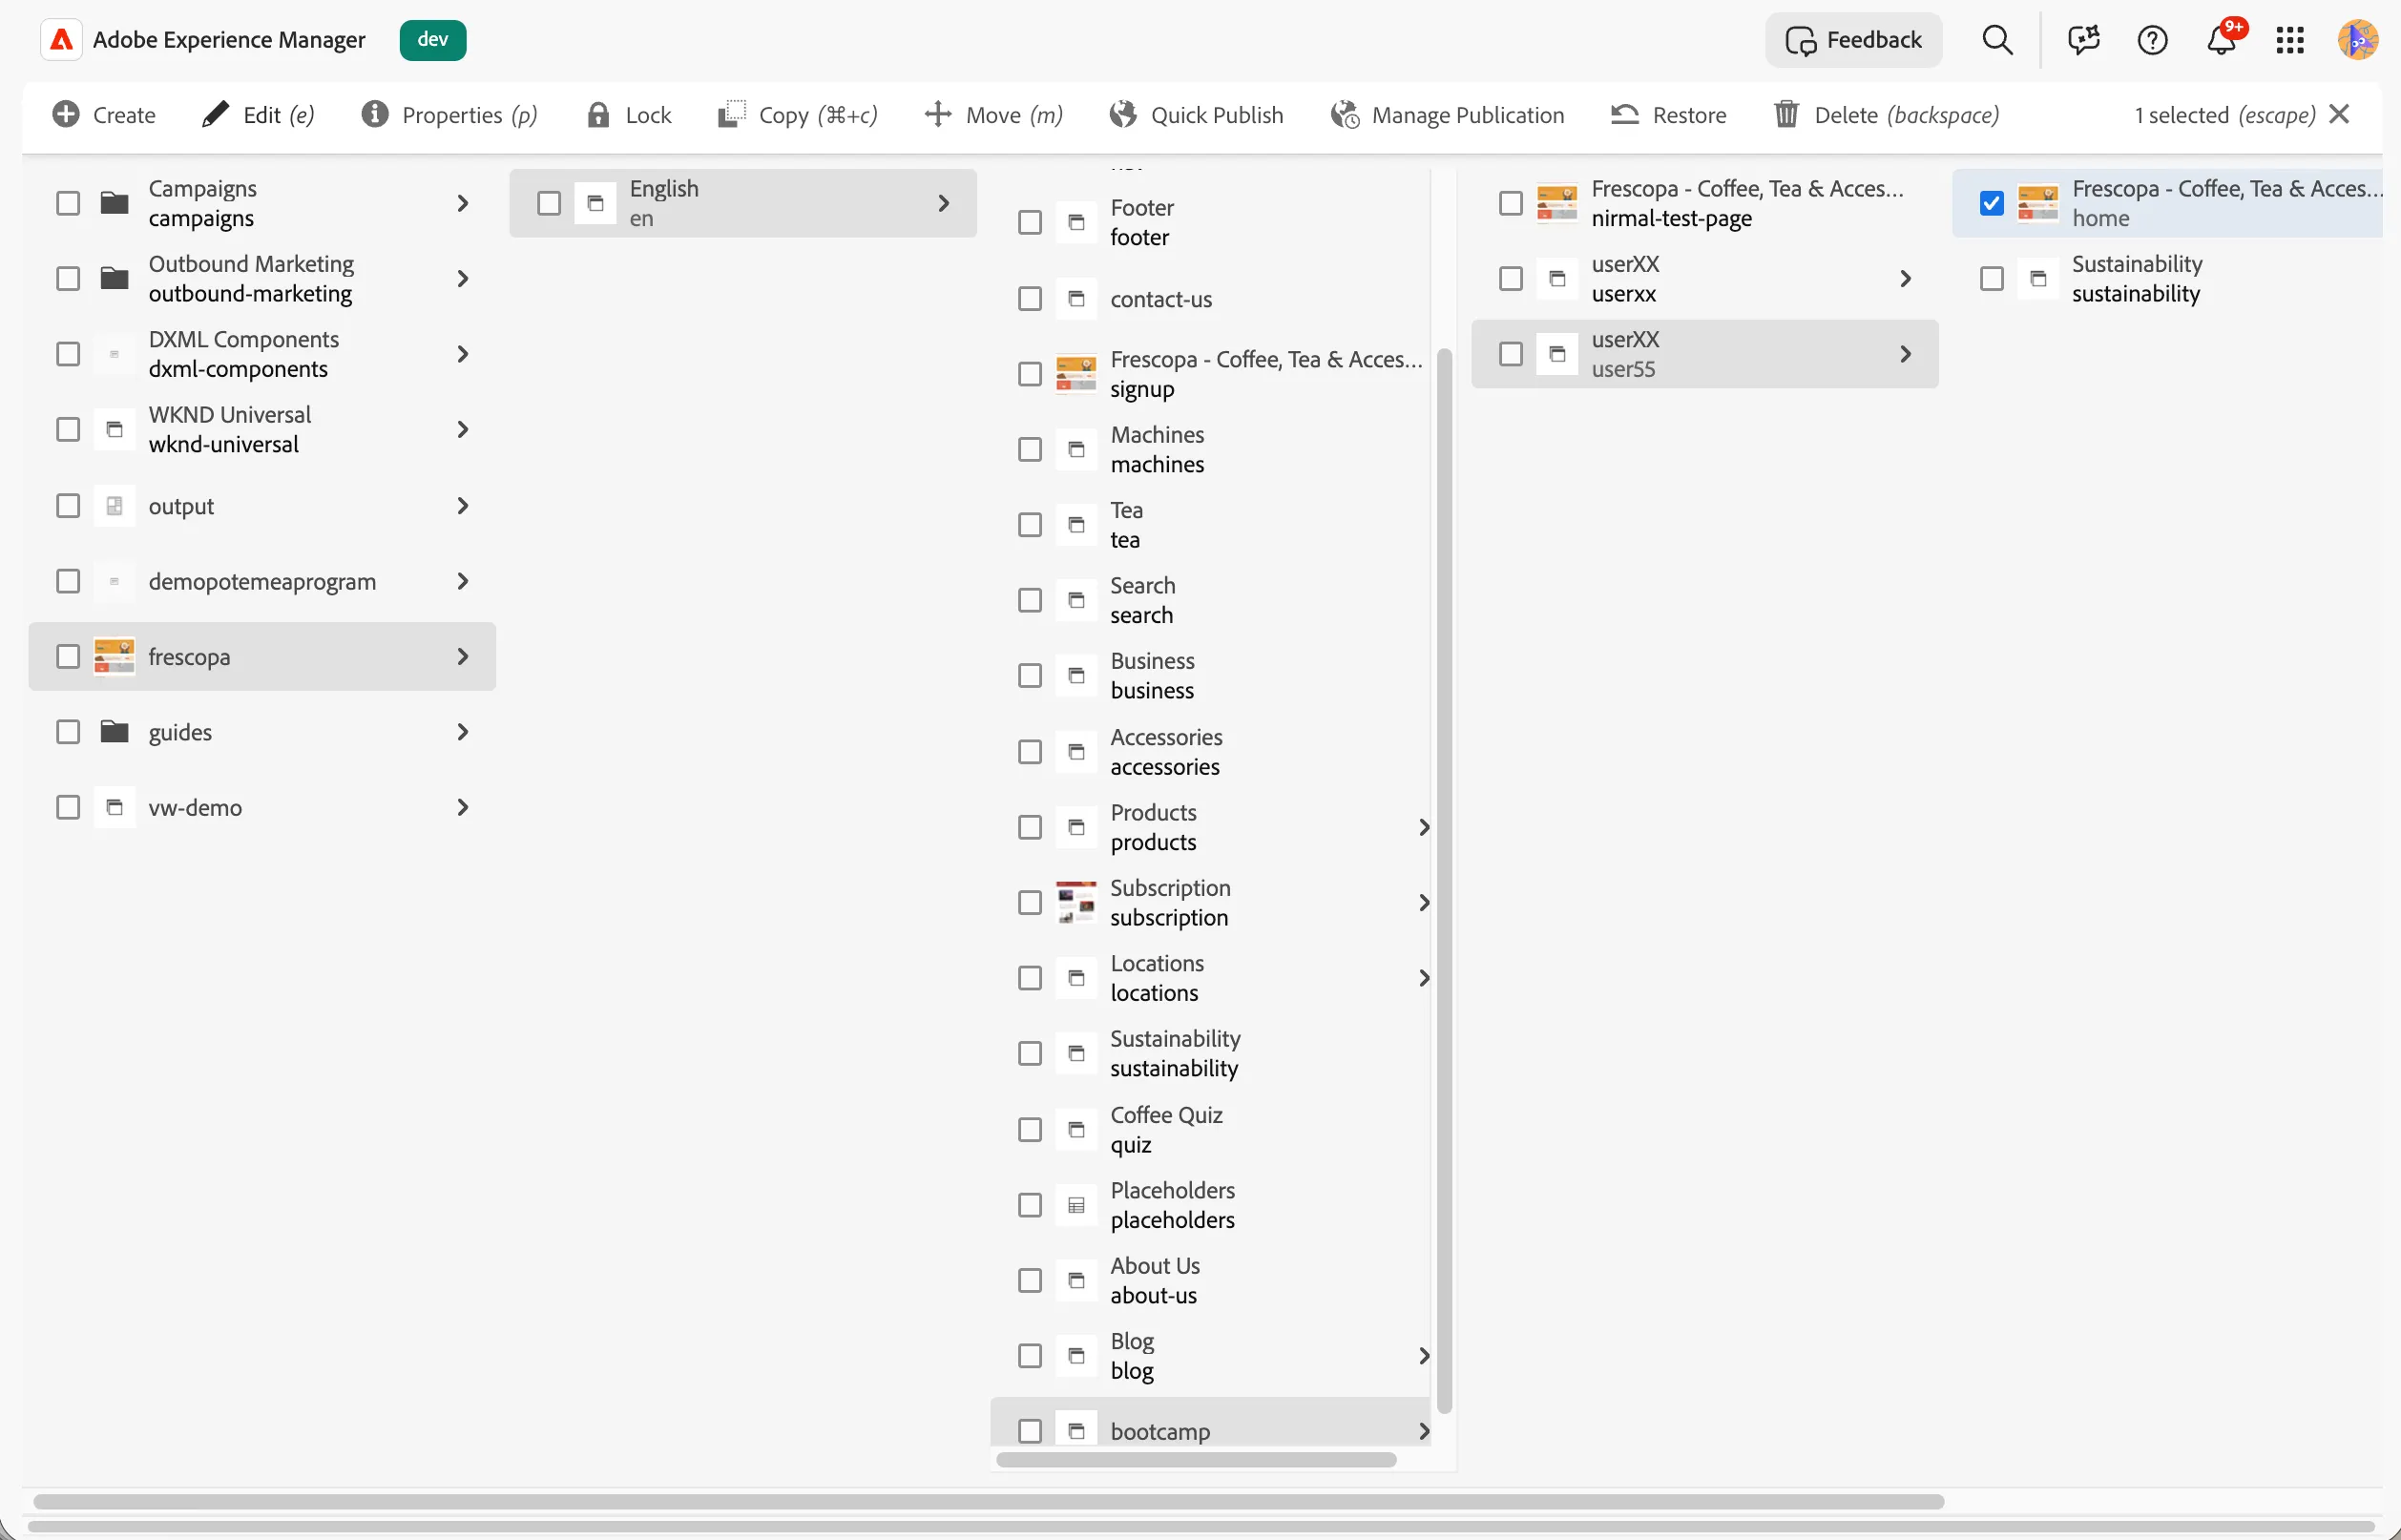Expand the Locations page chevron
Image resolution: width=2401 pixels, height=1540 pixels.
[1423, 978]
